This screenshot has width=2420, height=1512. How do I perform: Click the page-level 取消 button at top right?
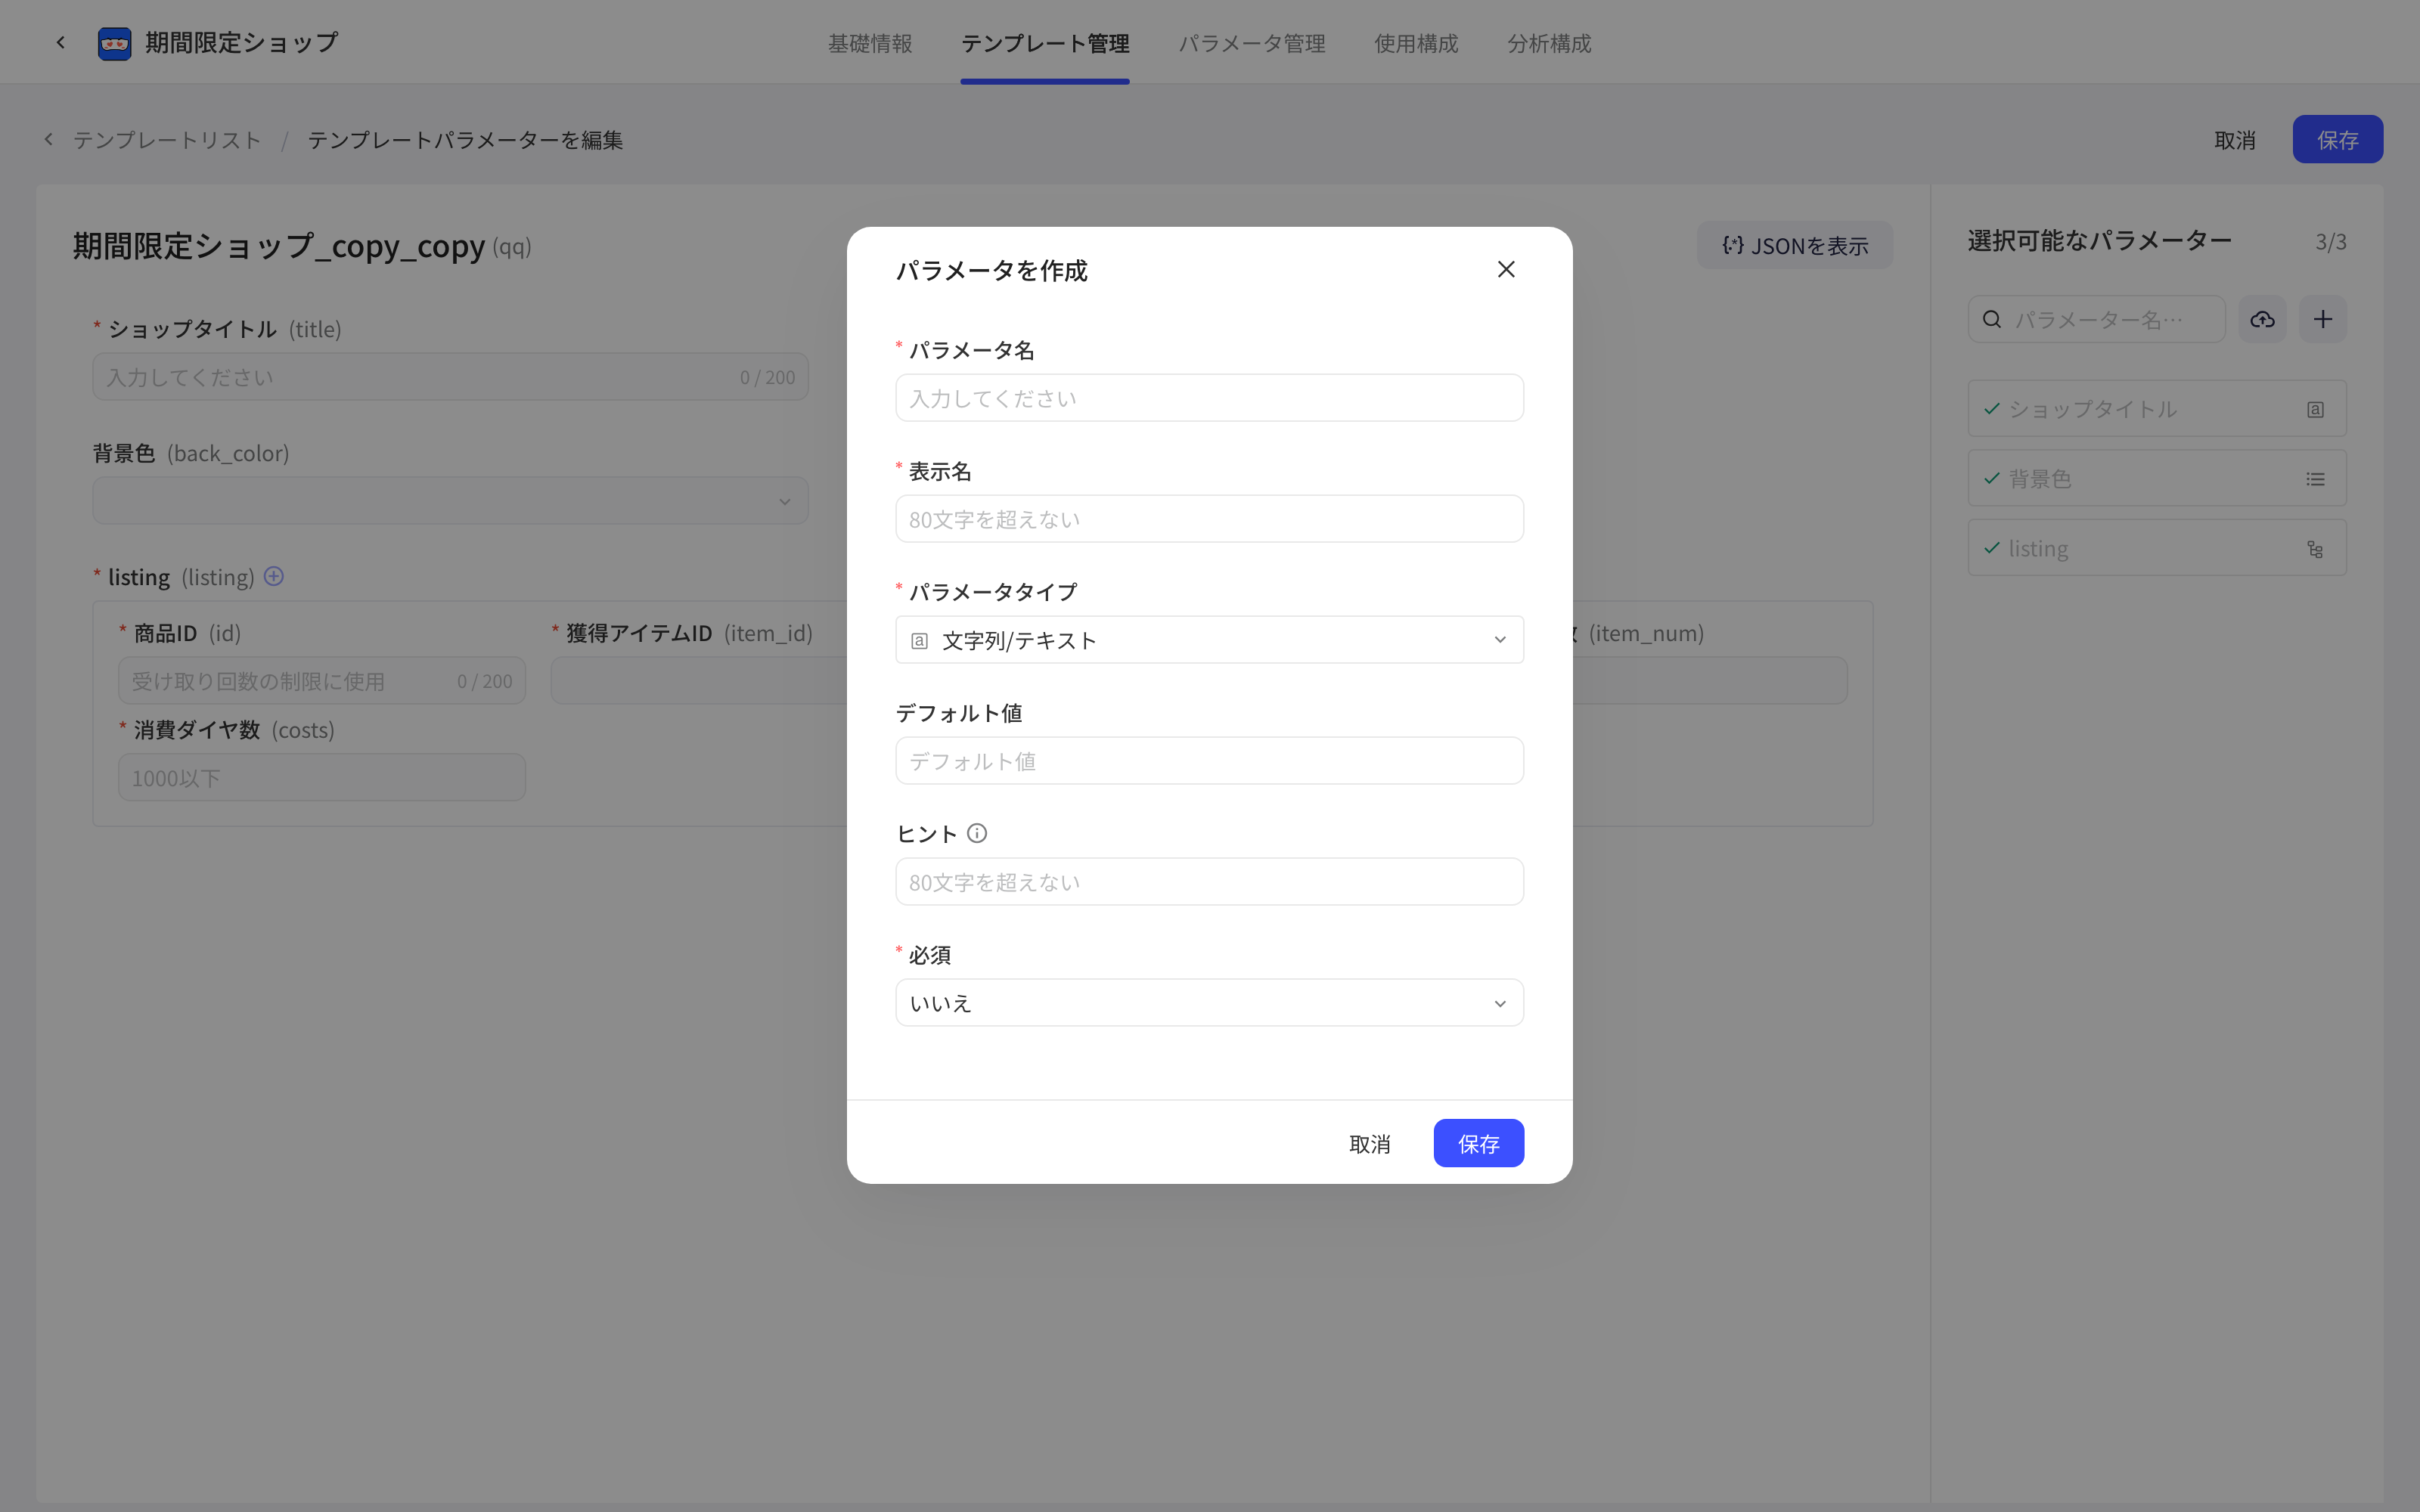click(2235, 139)
